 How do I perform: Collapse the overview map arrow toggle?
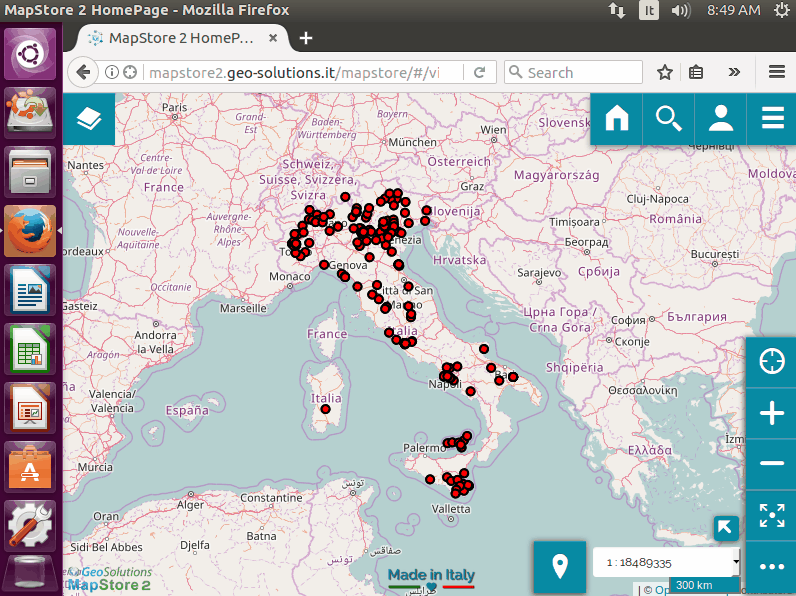[725, 527]
